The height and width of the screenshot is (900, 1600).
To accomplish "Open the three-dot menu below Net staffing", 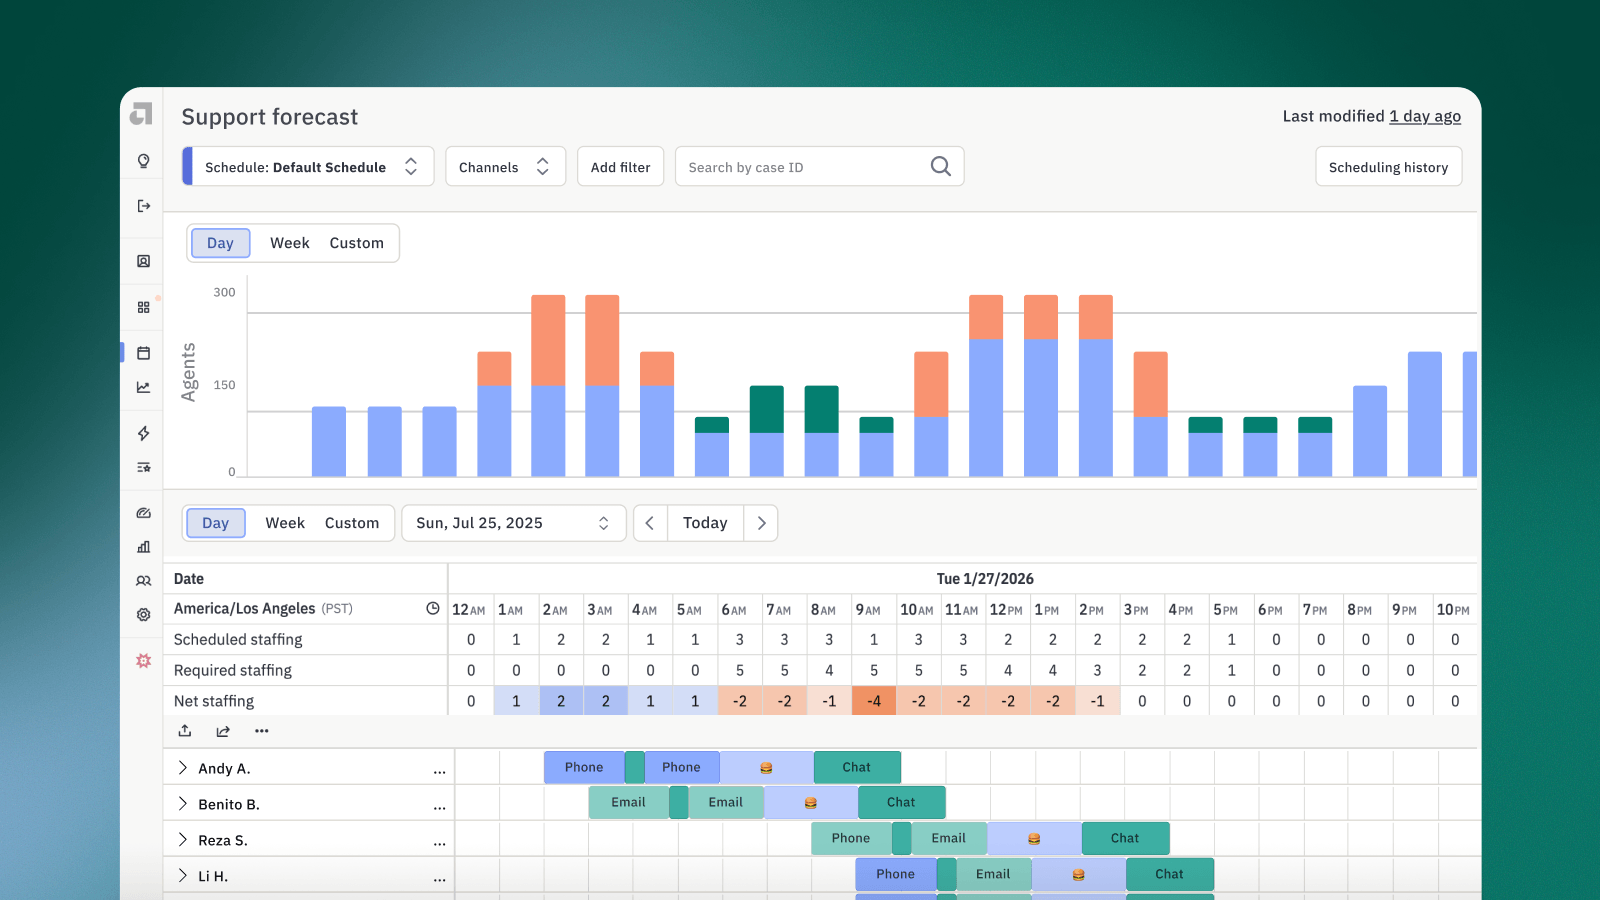I will [262, 731].
